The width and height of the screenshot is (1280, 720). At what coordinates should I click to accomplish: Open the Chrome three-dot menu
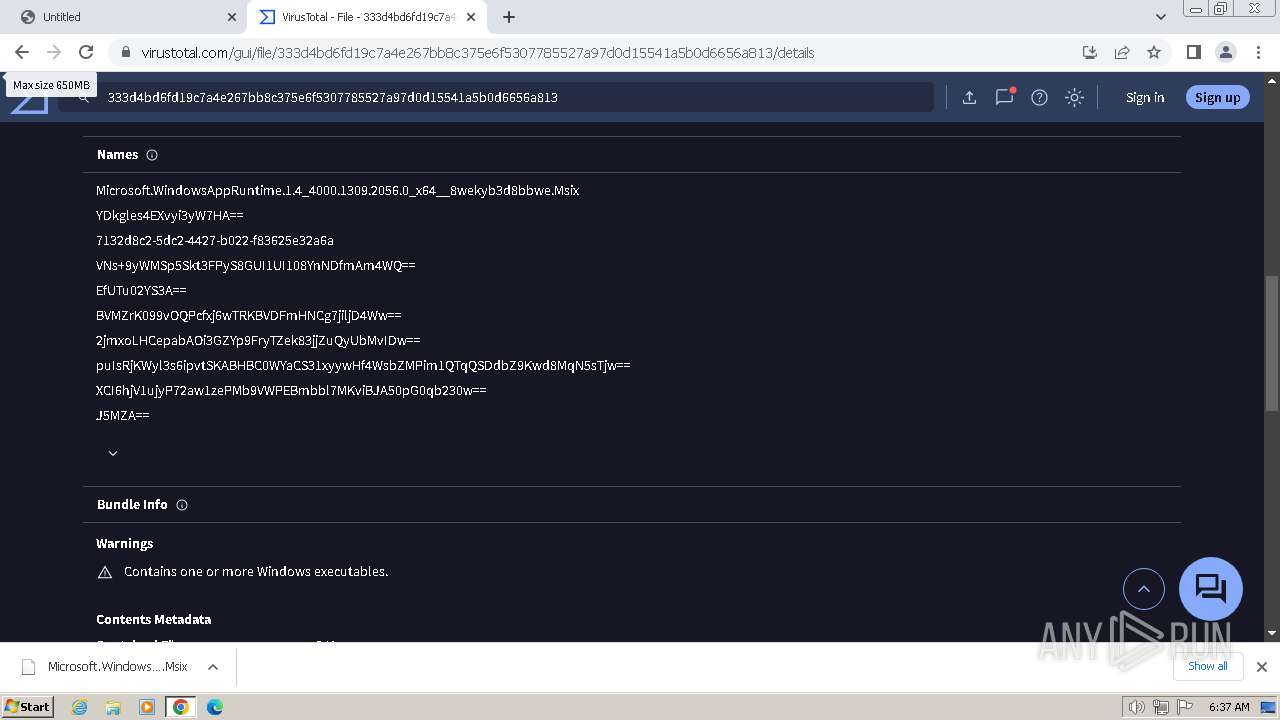point(1257,52)
